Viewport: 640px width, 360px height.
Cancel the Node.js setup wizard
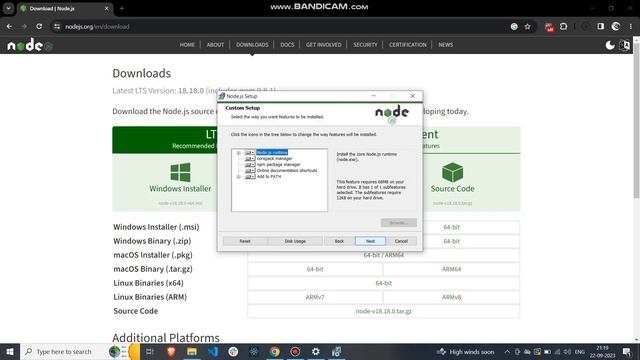(x=401, y=241)
